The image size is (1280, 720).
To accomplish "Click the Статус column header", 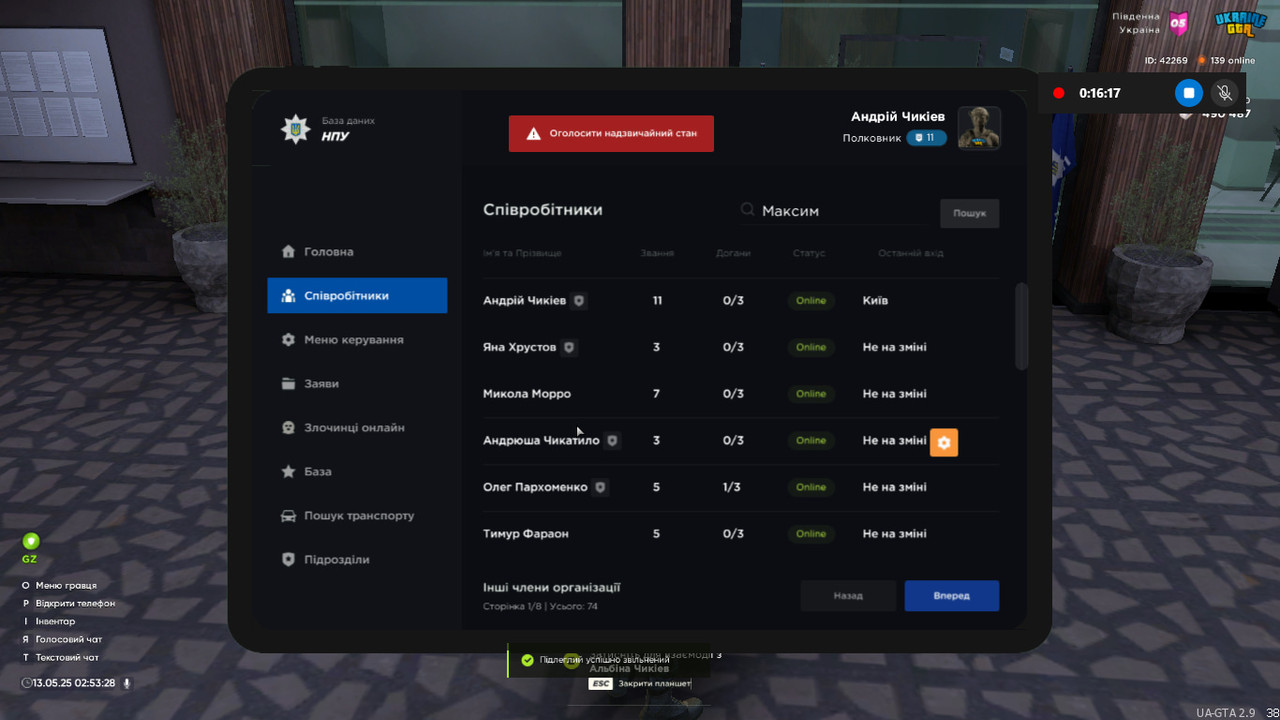I will [809, 254].
